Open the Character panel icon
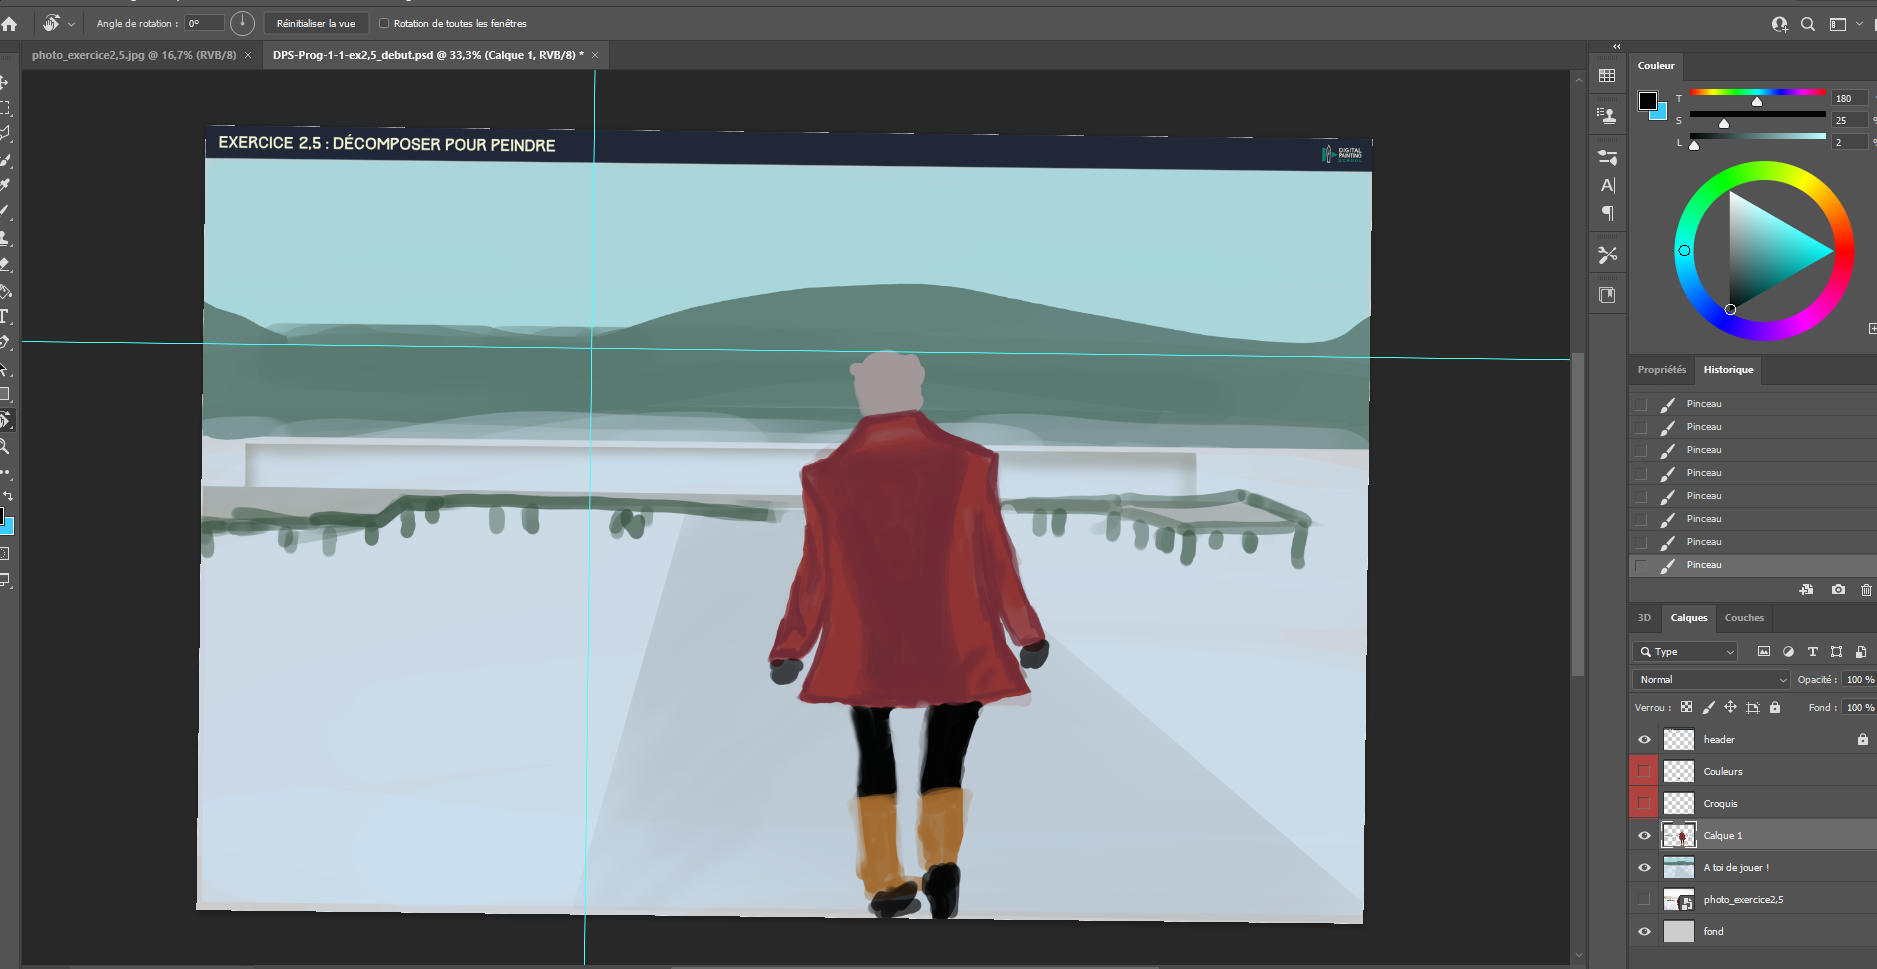 (1607, 184)
